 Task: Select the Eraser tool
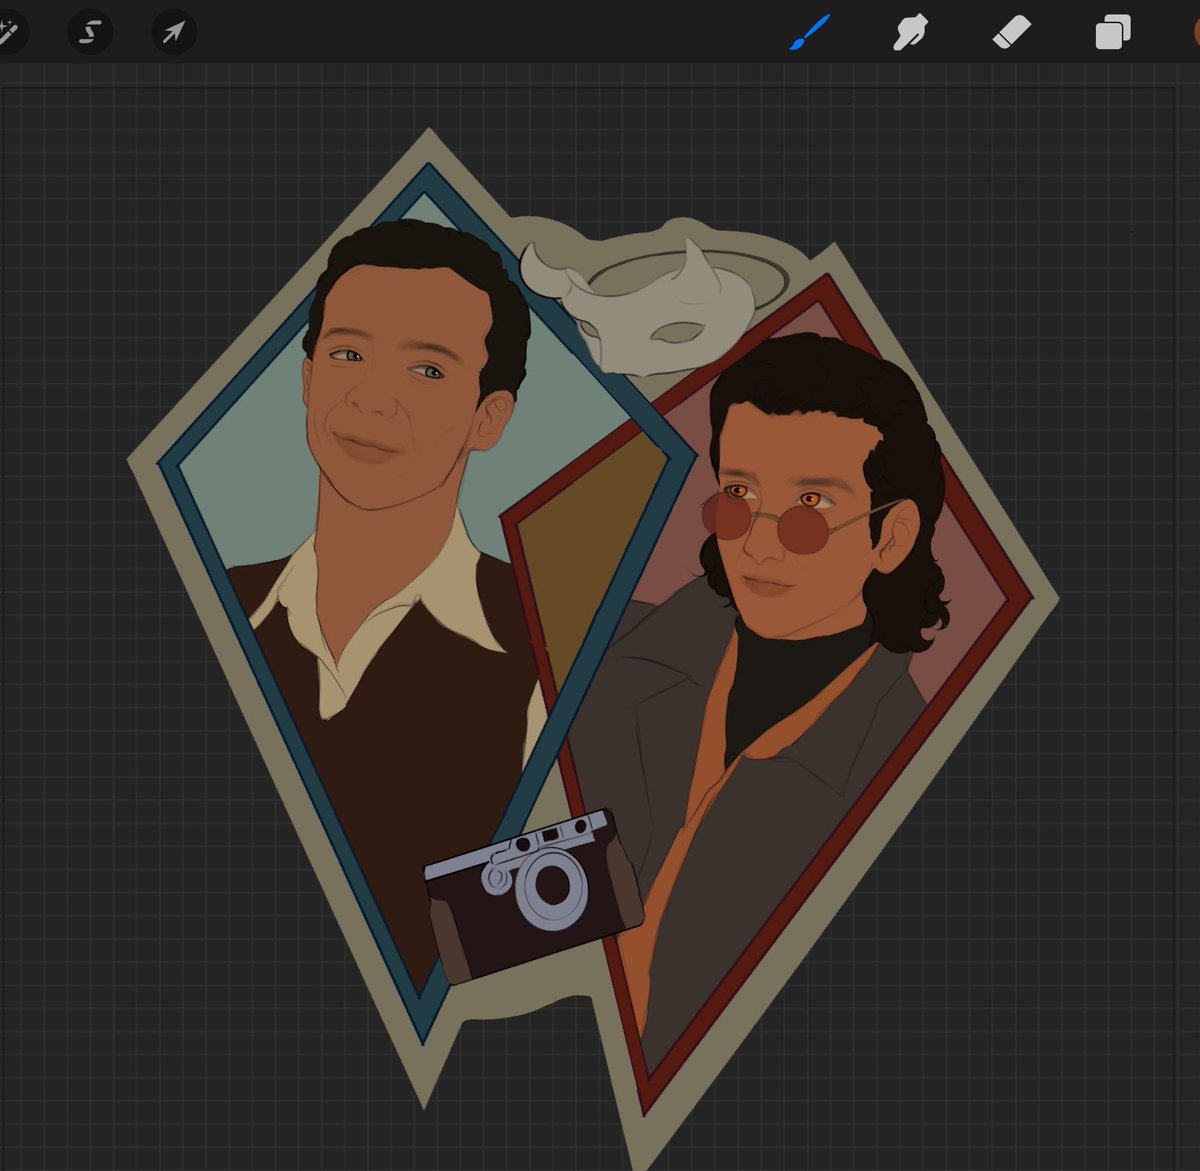(x=1011, y=33)
